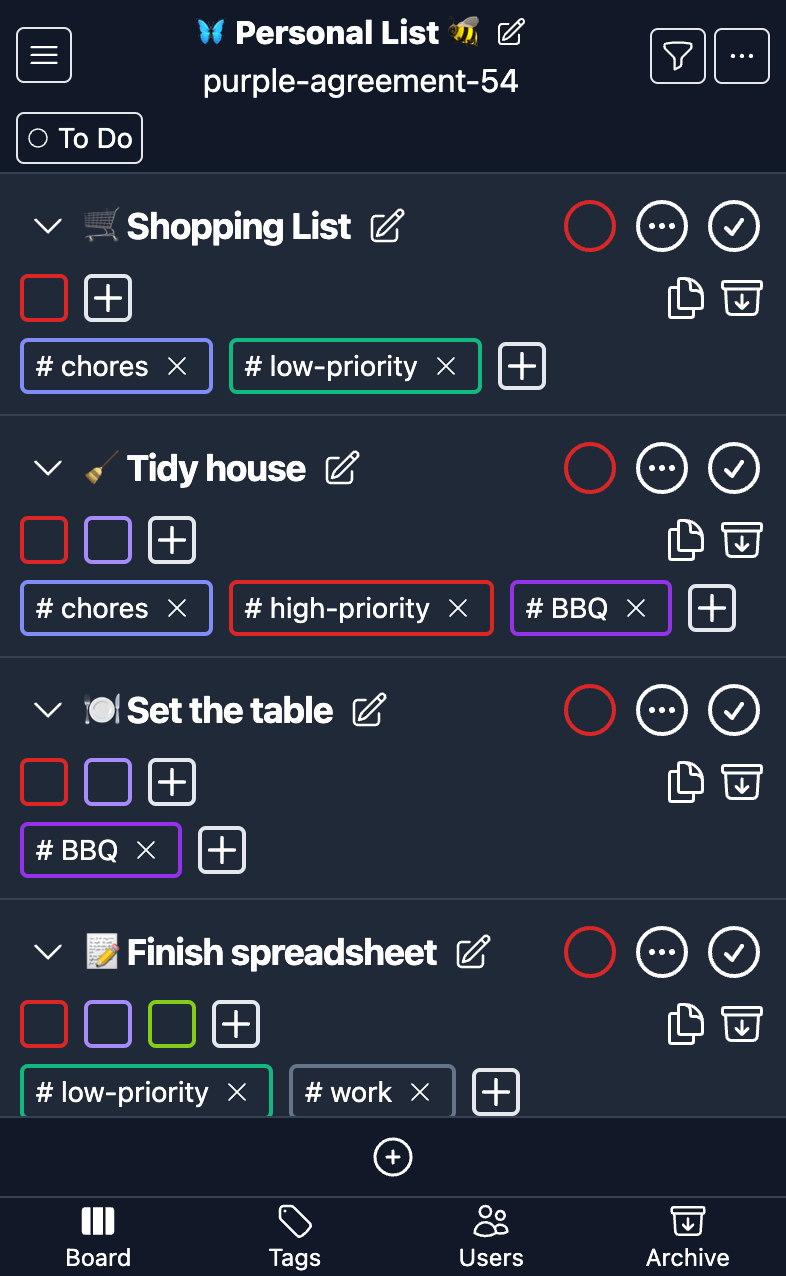Viewport: 786px width, 1276px height.
Task: Toggle red status circle on Tidy house
Action: [589, 468]
